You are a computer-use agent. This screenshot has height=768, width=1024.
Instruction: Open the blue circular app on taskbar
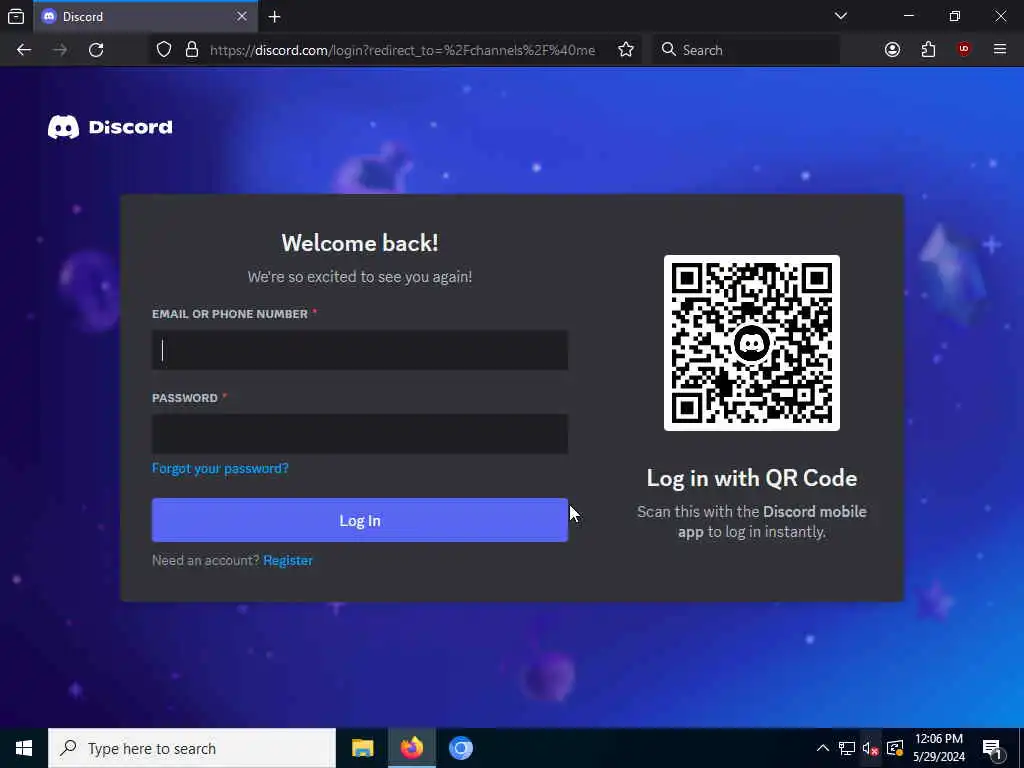click(x=460, y=748)
